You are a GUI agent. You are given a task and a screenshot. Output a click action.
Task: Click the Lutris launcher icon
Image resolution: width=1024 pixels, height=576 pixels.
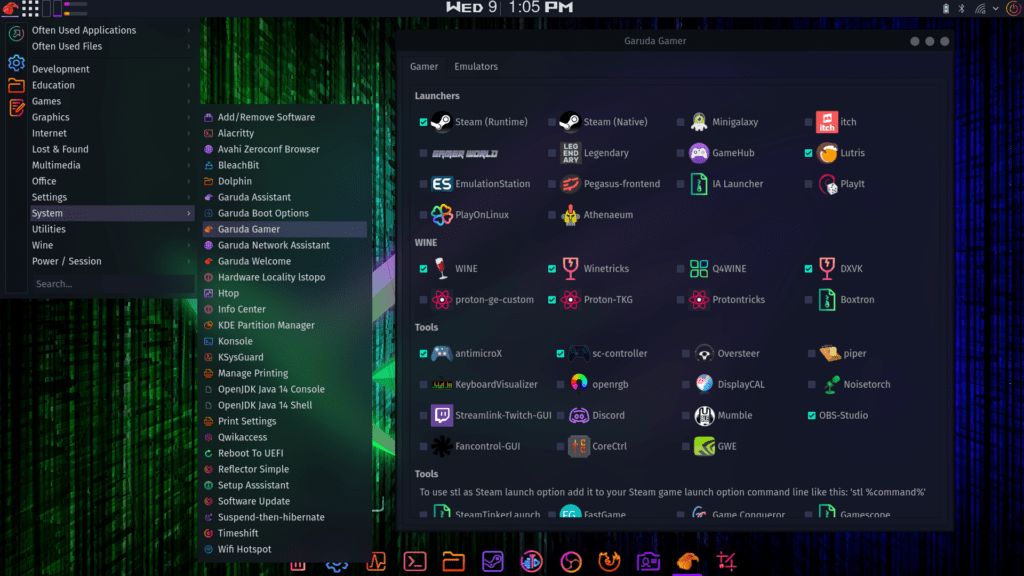[x=827, y=153]
